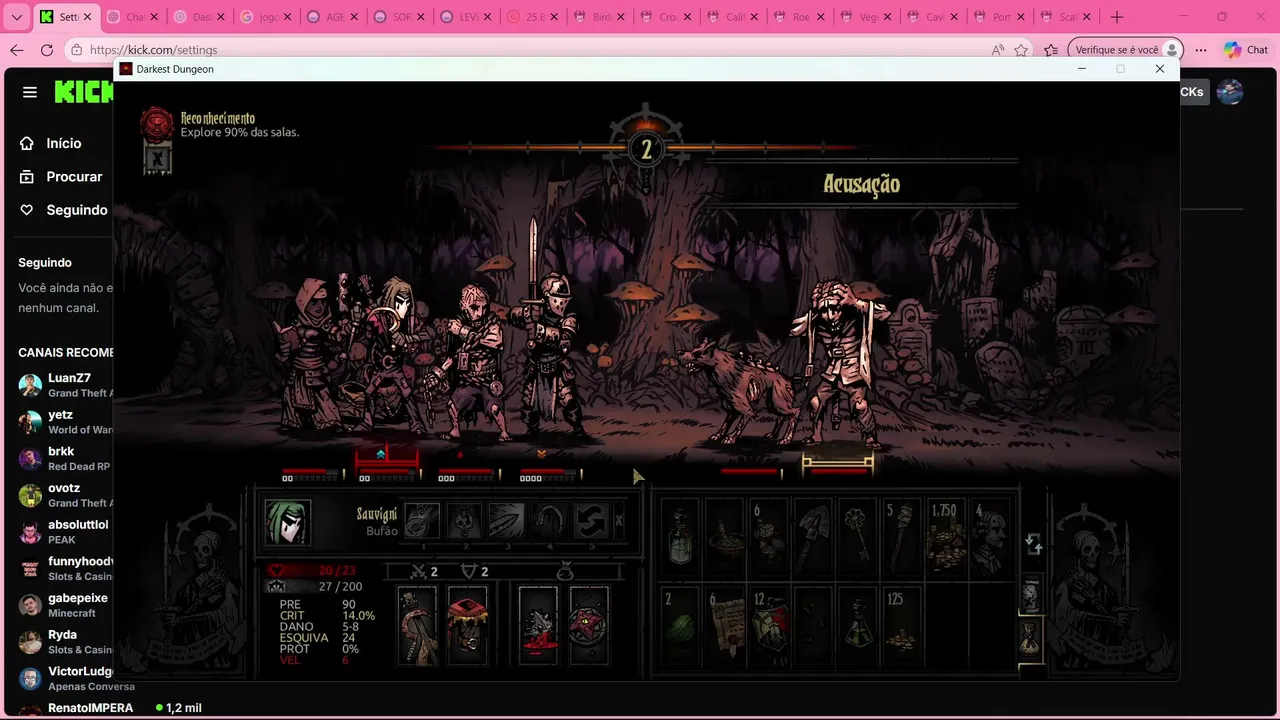This screenshot has height=720, width=1280.
Task: Select the move-swap skill with two arrows
Action: [590, 521]
